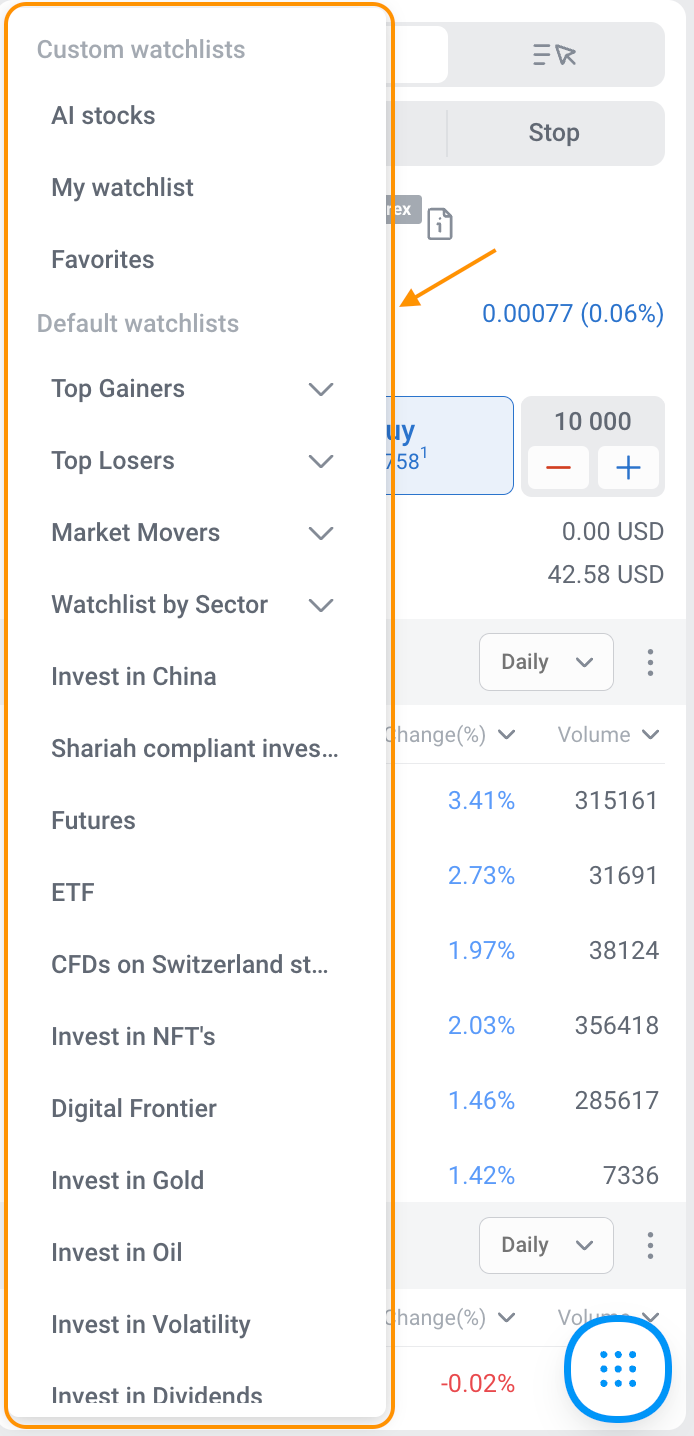Open the lower Daily period dropdown

(x=546, y=1245)
